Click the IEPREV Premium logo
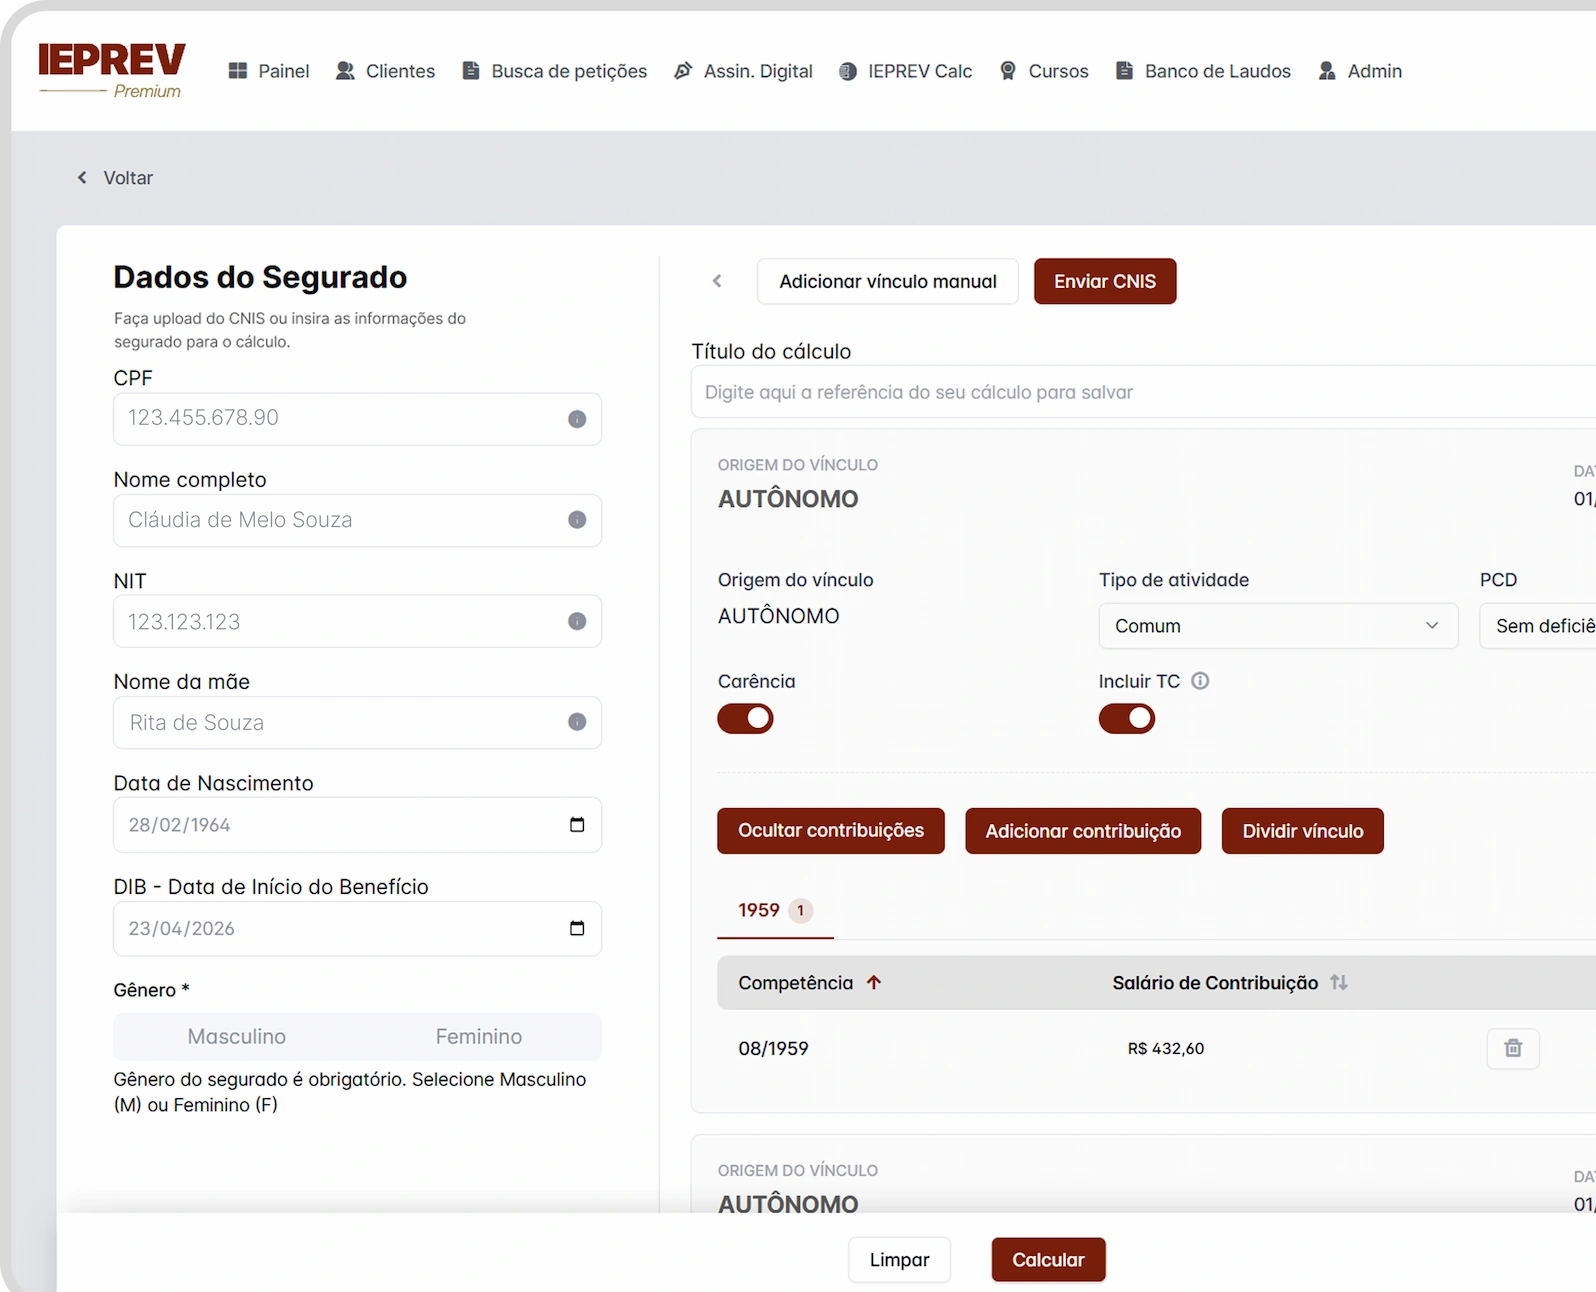1596x1292 pixels. (112, 70)
